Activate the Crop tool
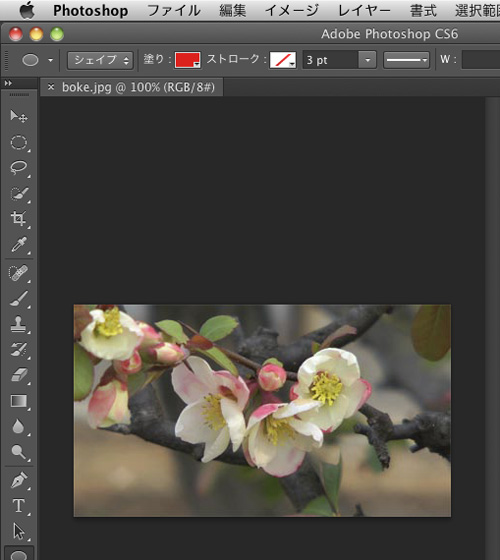 point(19,219)
